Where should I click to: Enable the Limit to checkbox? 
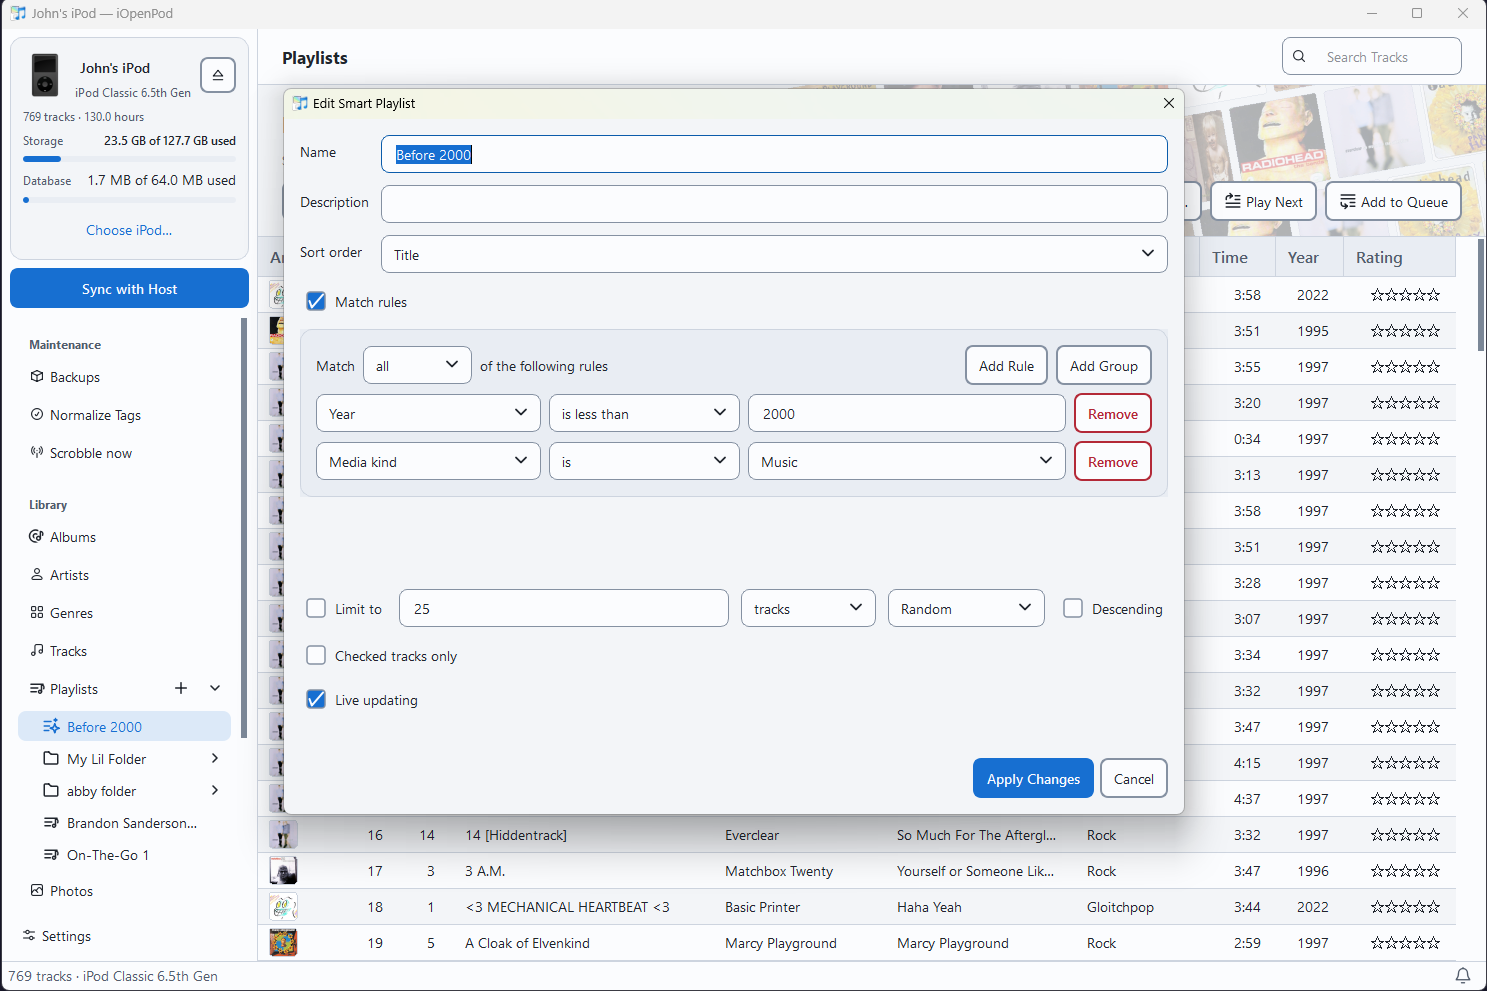pyautogui.click(x=316, y=608)
